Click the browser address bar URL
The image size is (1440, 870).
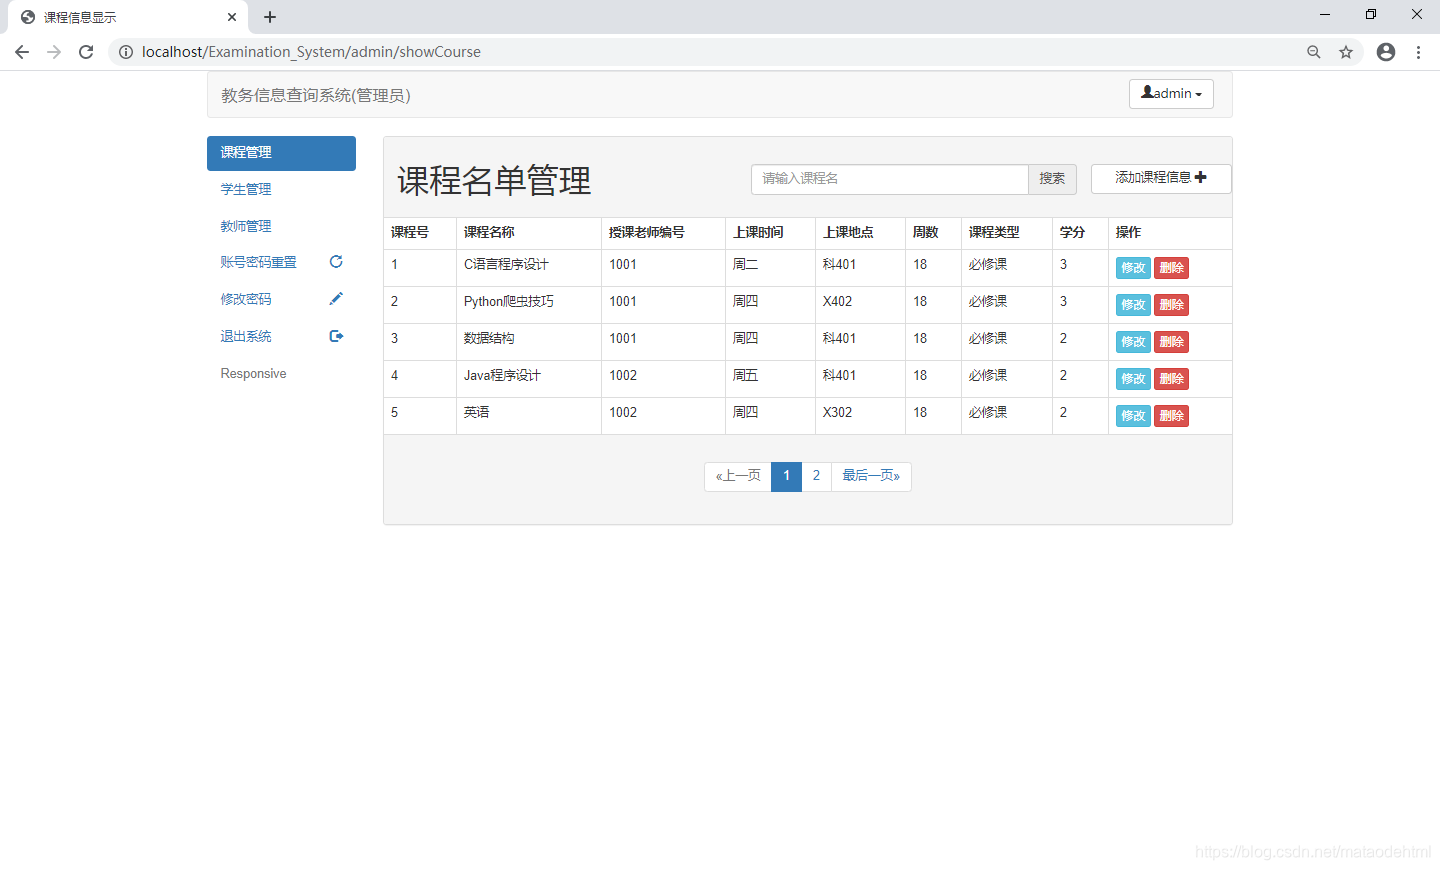(311, 52)
